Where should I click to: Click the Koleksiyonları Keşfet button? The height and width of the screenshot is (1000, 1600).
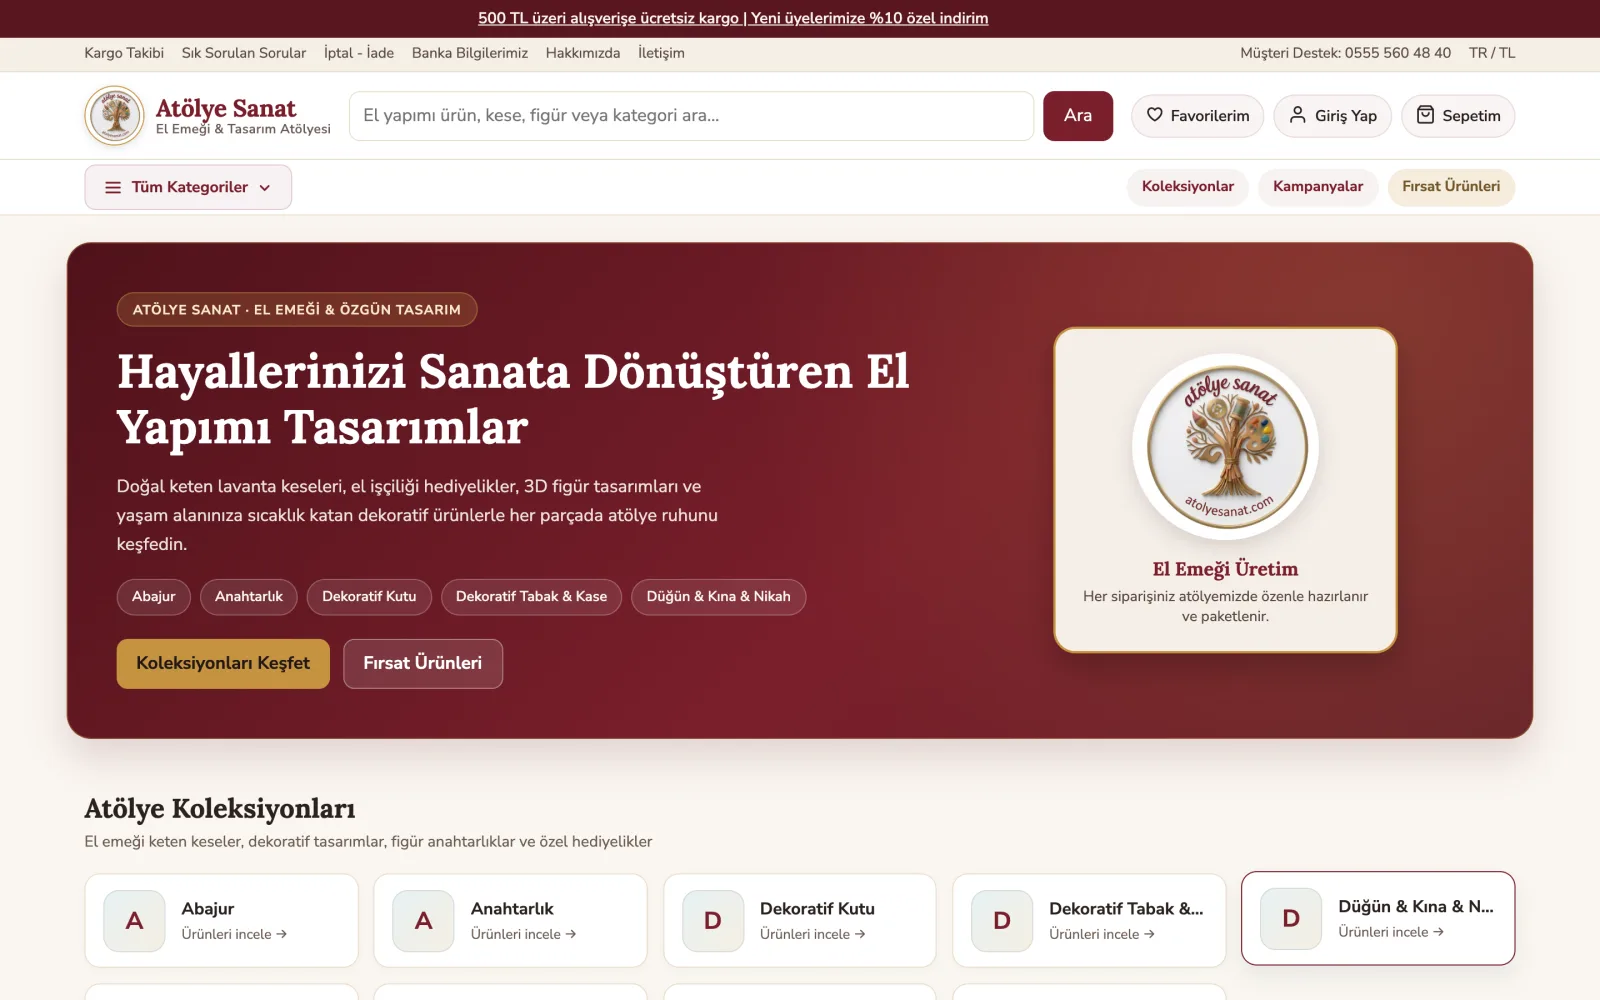pyautogui.click(x=223, y=664)
